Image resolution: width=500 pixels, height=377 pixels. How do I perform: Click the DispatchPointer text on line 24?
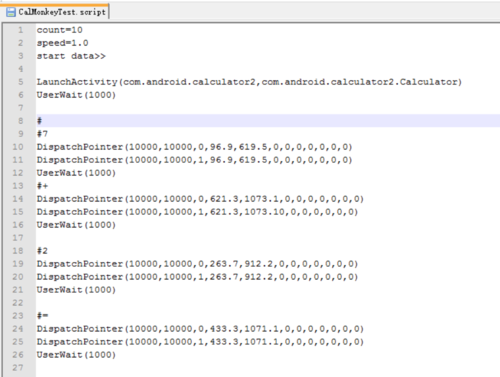click(x=200, y=329)
